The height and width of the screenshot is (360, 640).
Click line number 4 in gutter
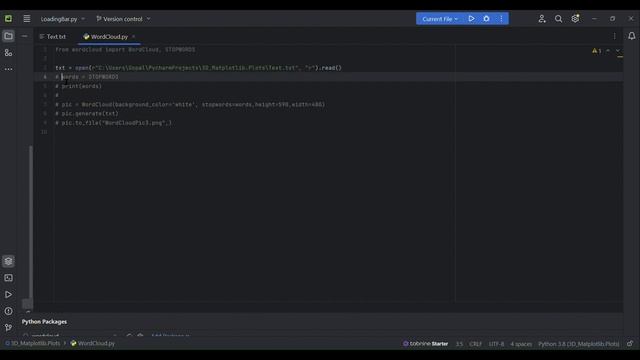(45, 77)
